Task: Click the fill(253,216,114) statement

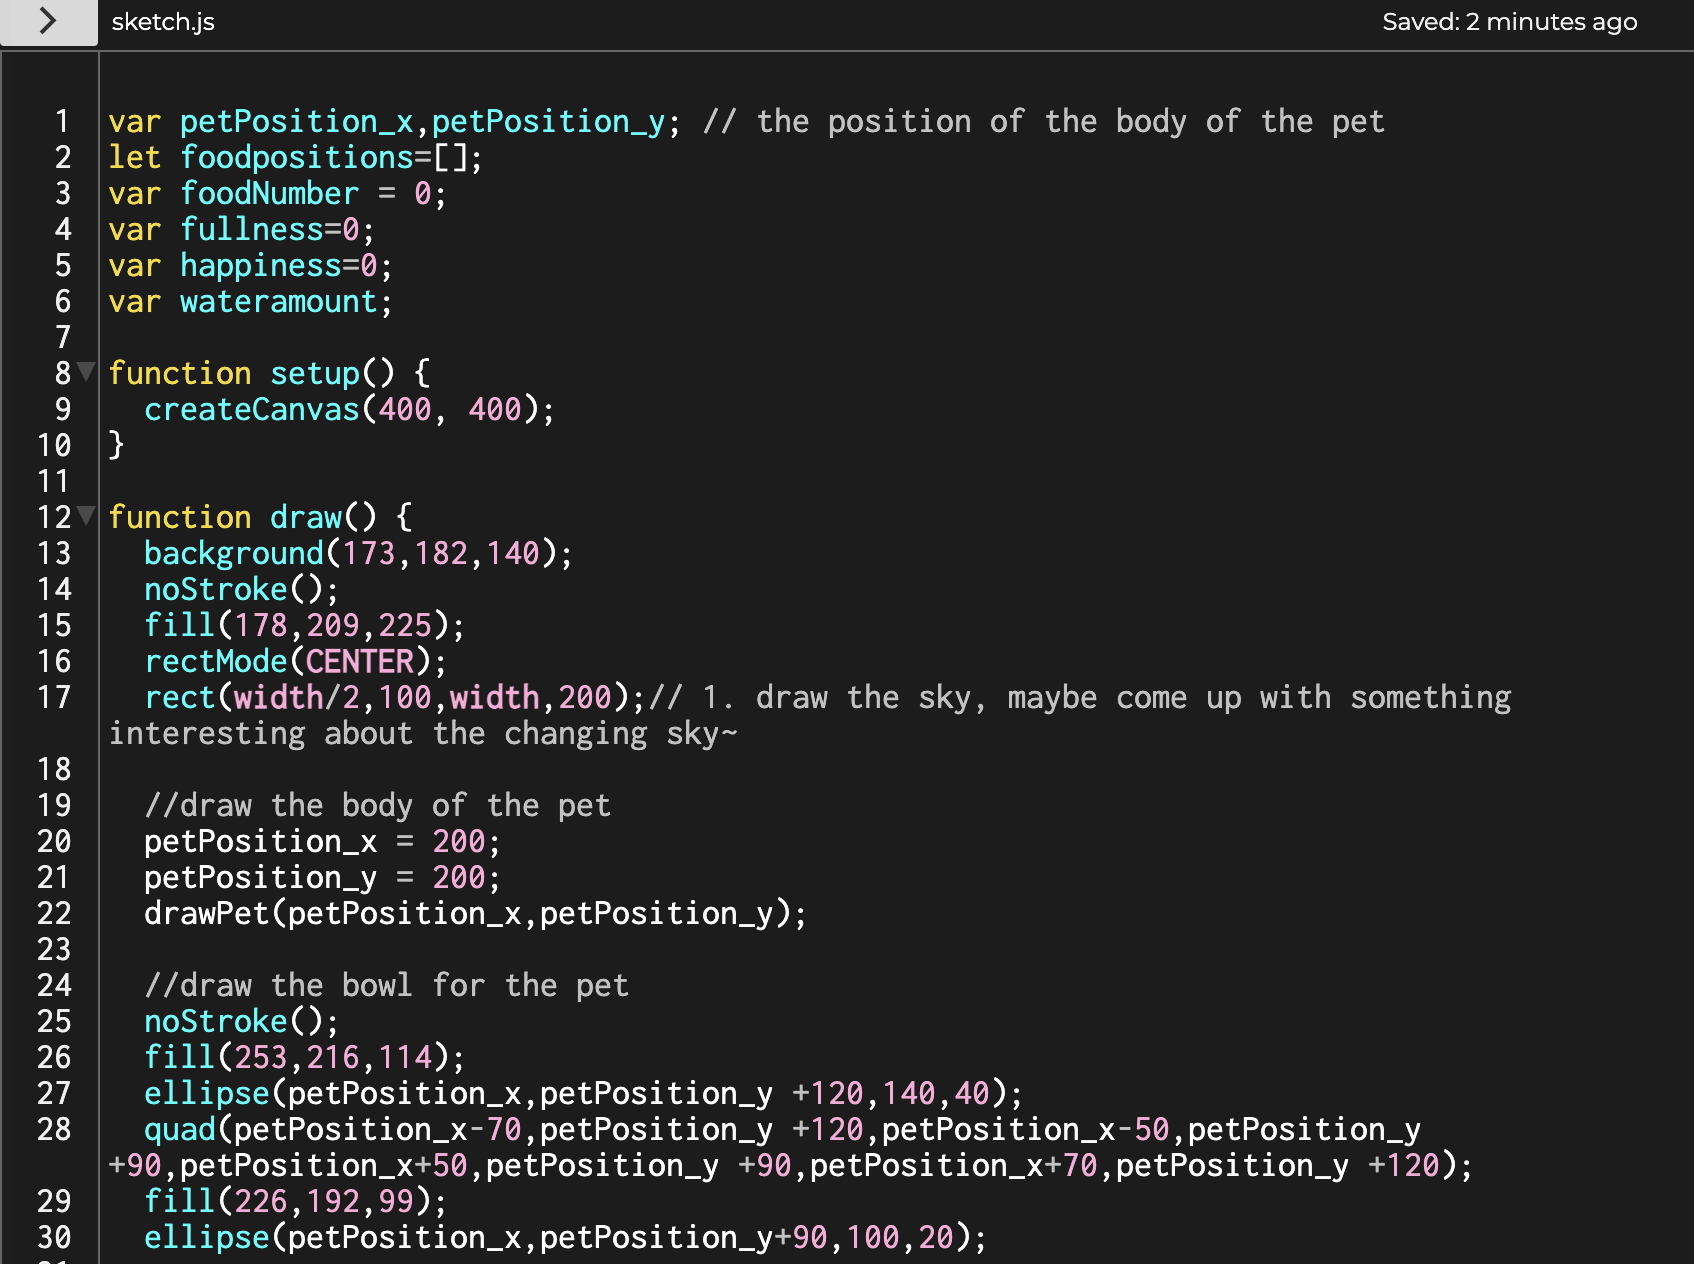Action: (304, 1058)
